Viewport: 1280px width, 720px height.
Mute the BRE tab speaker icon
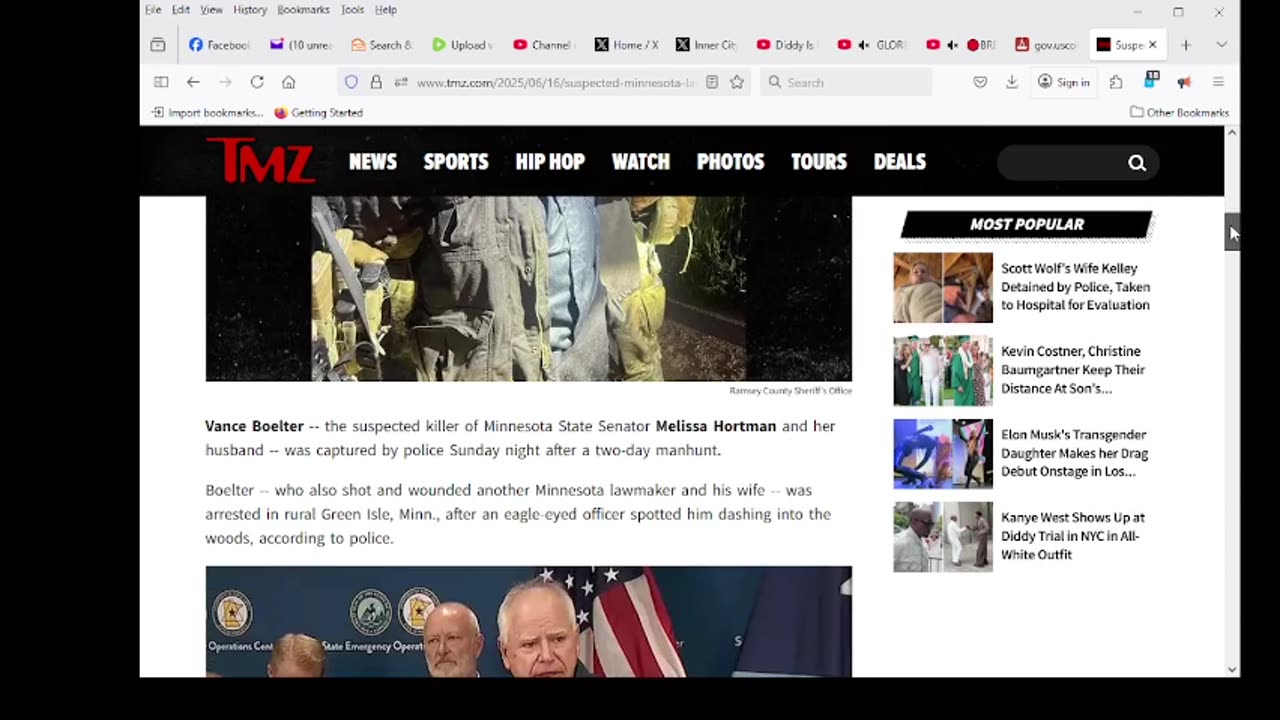click(953, 45)
